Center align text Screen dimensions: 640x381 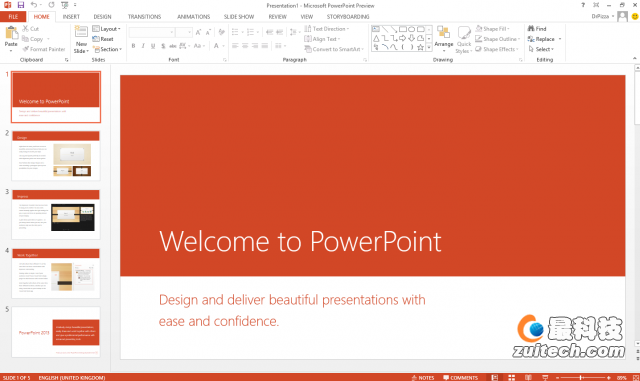pyautogui.click(x=245, y=46)
